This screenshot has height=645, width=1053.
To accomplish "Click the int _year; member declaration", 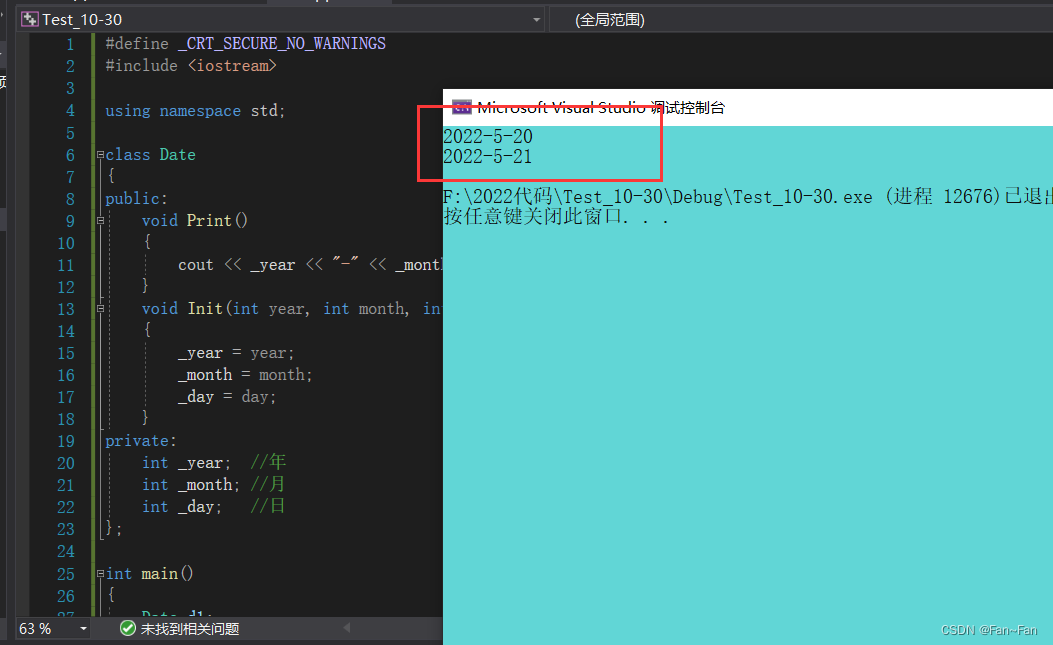I will coord(186,463).
